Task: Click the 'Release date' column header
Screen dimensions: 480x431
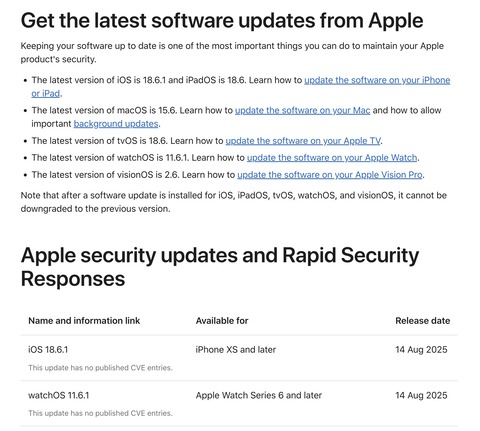Action: [x=423, y=321]
